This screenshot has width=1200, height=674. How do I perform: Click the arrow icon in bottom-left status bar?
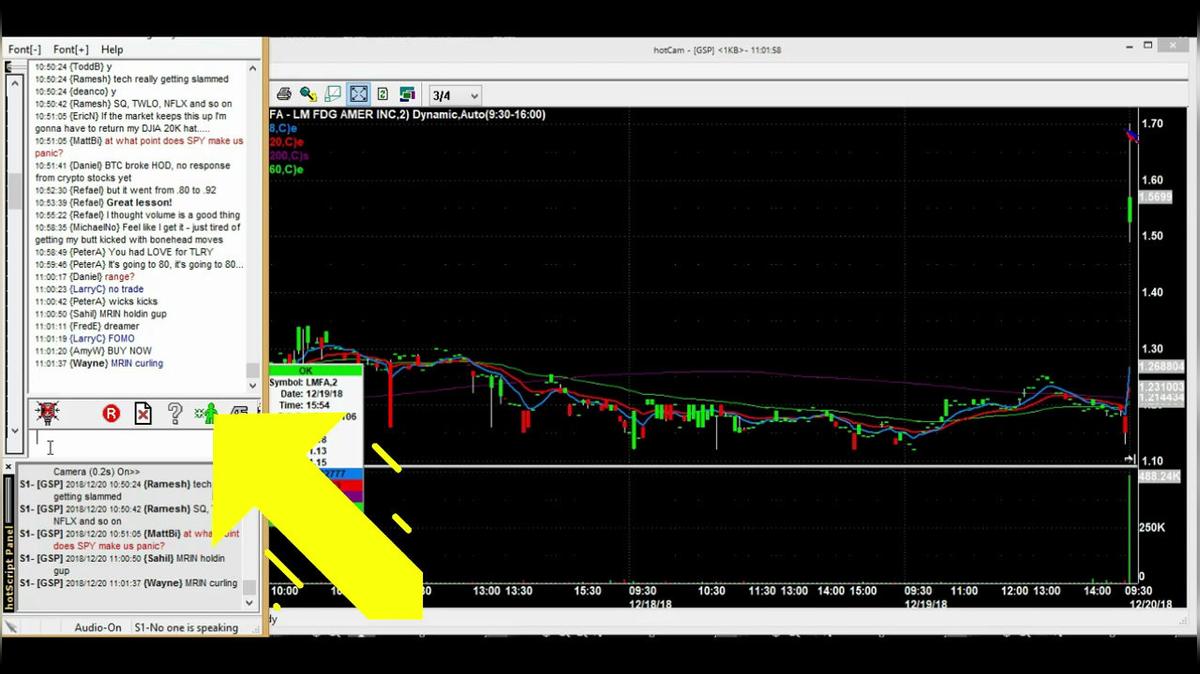(x=11, y=627)
